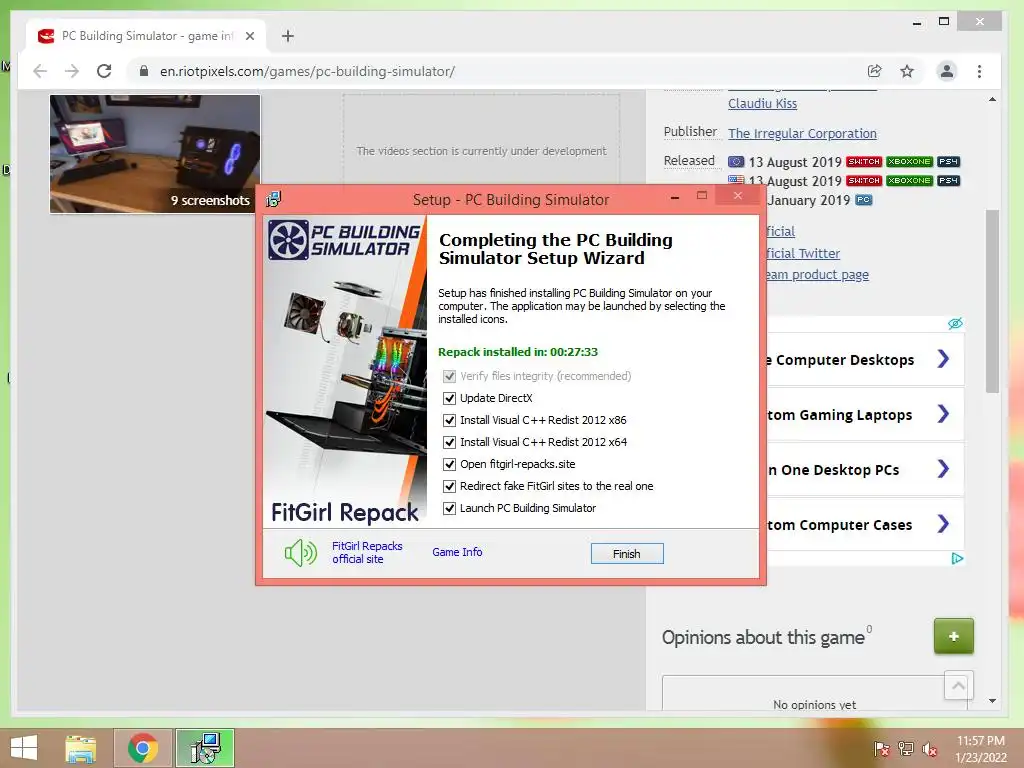This screenshot has height=768, width=1024.
Task: Reload the riotpixels page
Action: [x=104, y=71]
